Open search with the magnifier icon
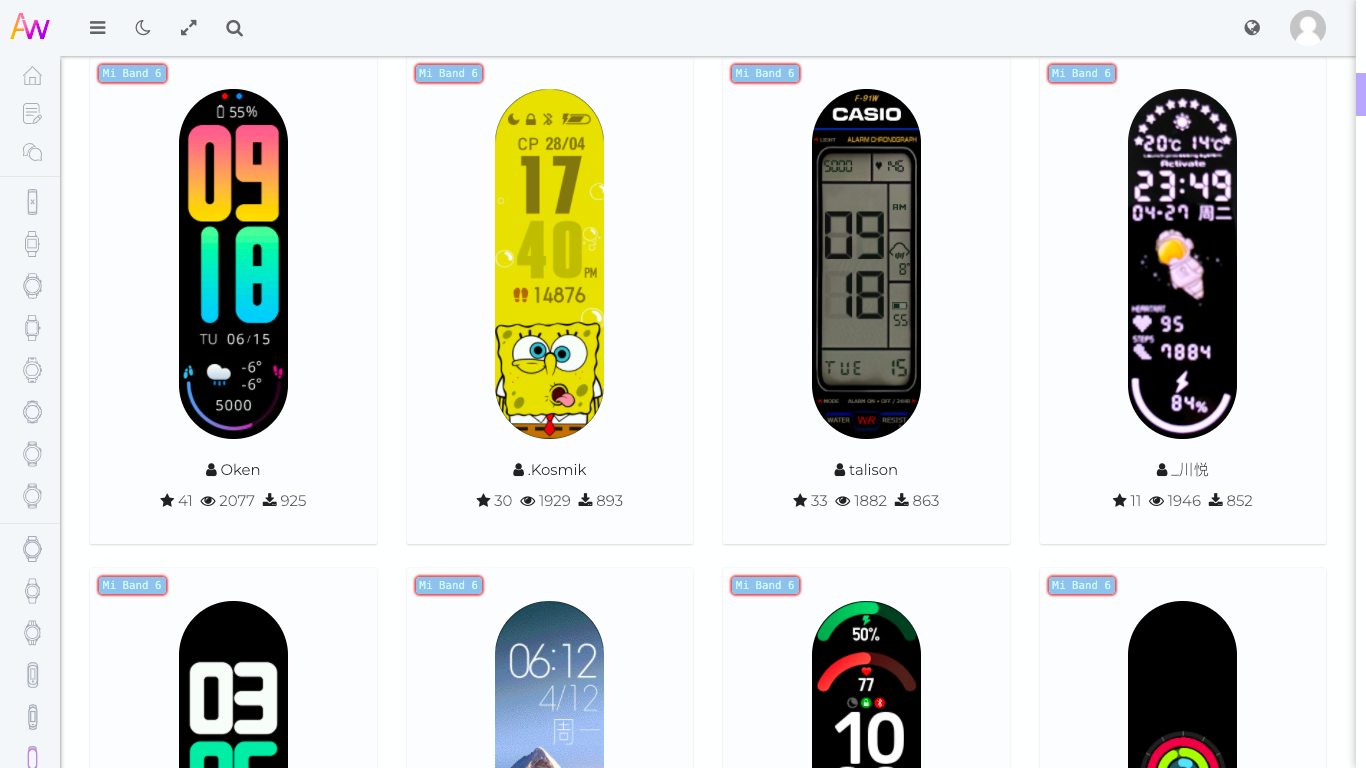Screen dimensions: 1366x768 (234, 28)
